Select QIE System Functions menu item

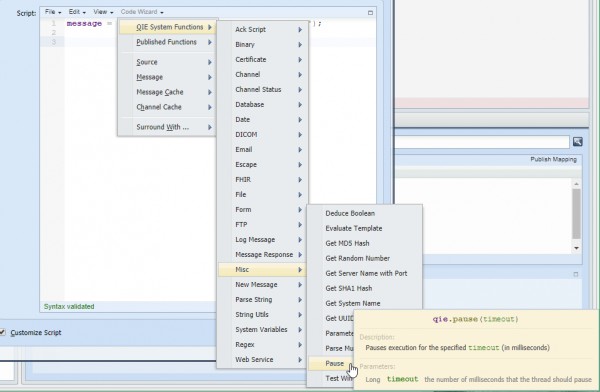tap(168, 27)
